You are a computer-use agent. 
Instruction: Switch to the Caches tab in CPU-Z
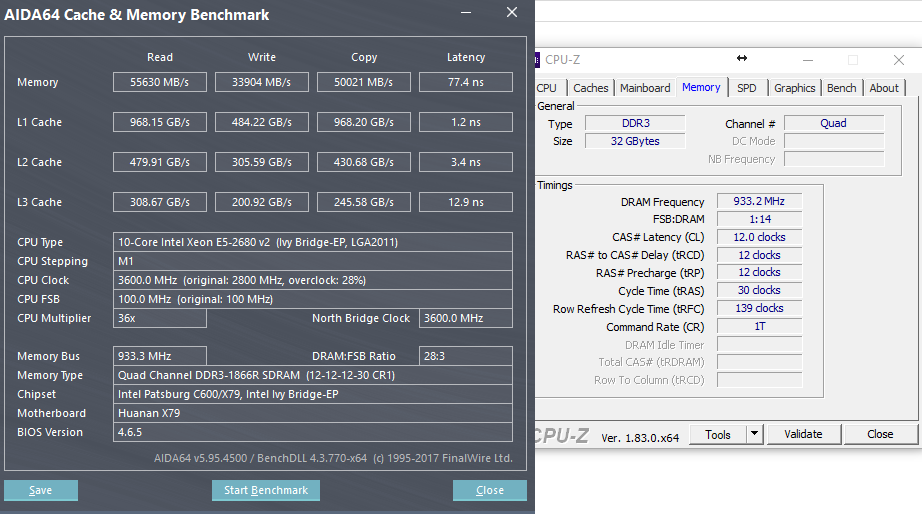coord(590,88)
